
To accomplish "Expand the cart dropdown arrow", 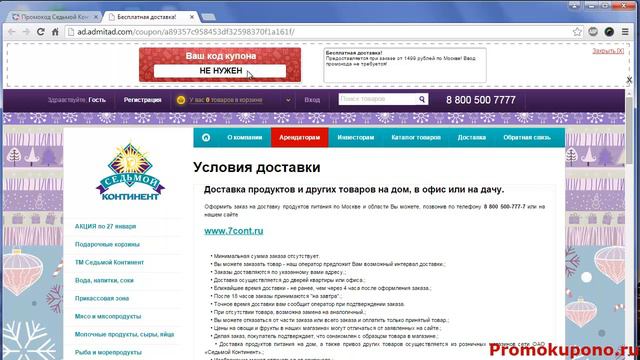I will (288, 100).
